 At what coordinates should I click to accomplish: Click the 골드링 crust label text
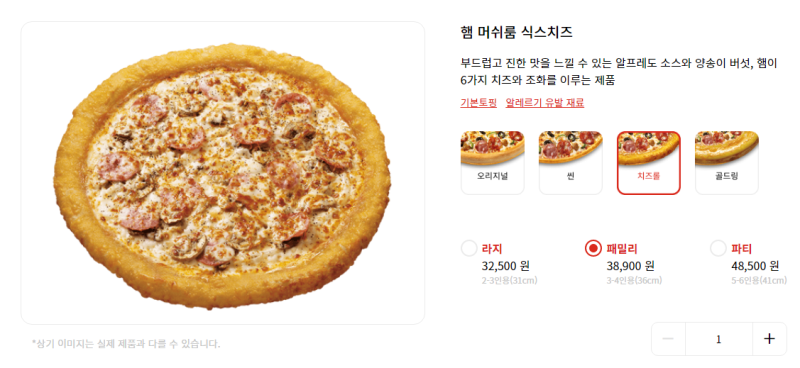click(727, 177)
